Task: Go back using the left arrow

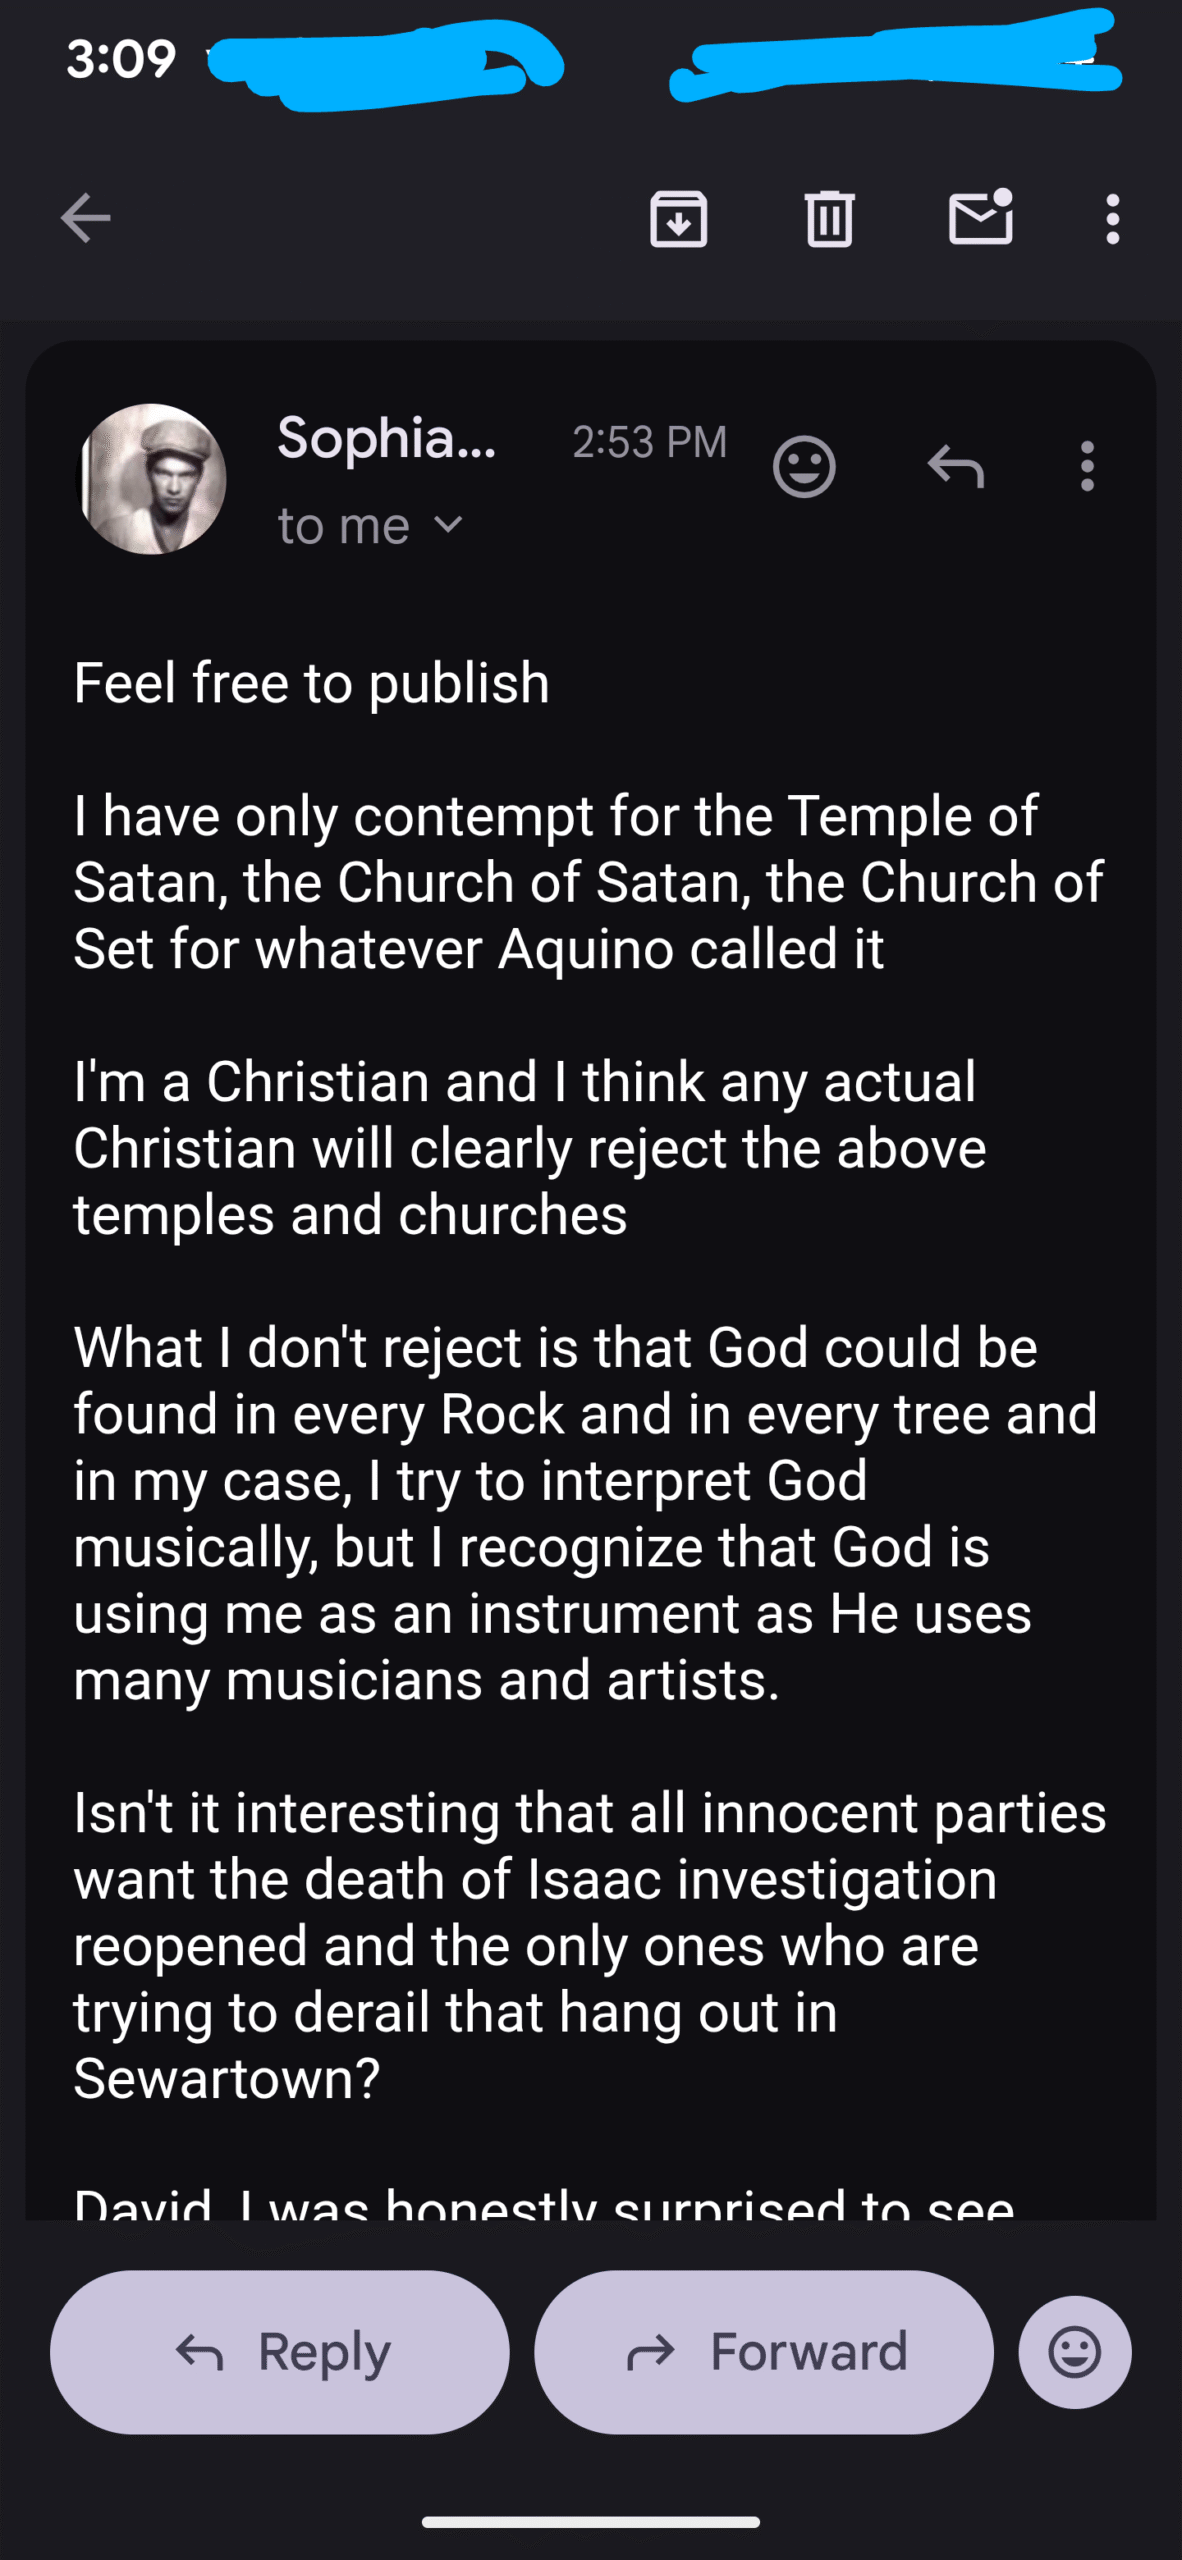Action: (86, 219)
